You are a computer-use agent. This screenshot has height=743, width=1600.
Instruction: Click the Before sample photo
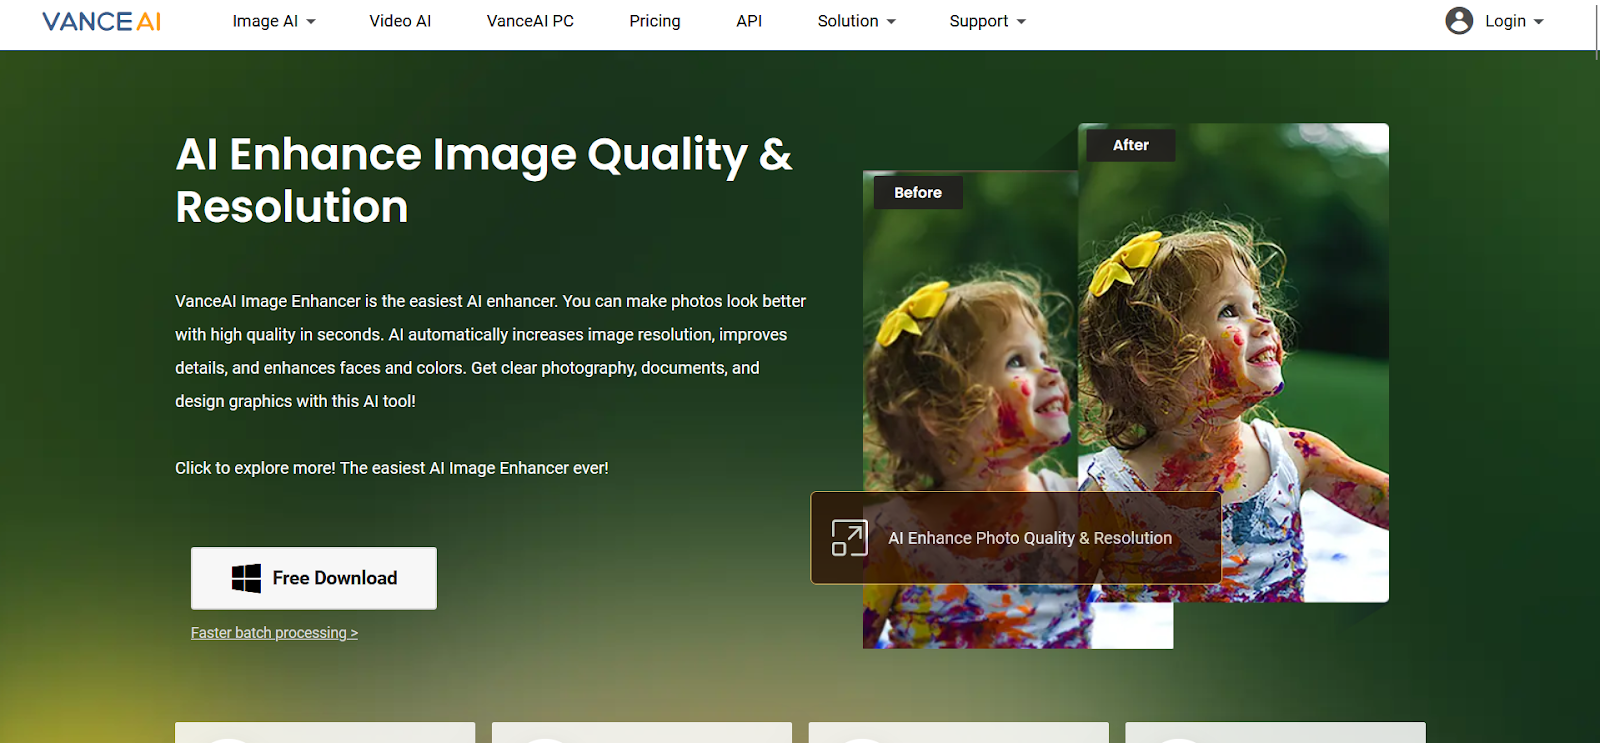970,410
